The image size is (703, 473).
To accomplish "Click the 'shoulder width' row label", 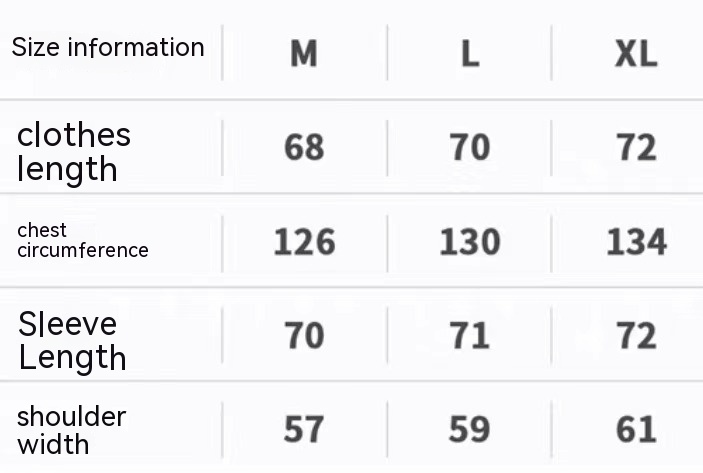I will coord(71,430).
